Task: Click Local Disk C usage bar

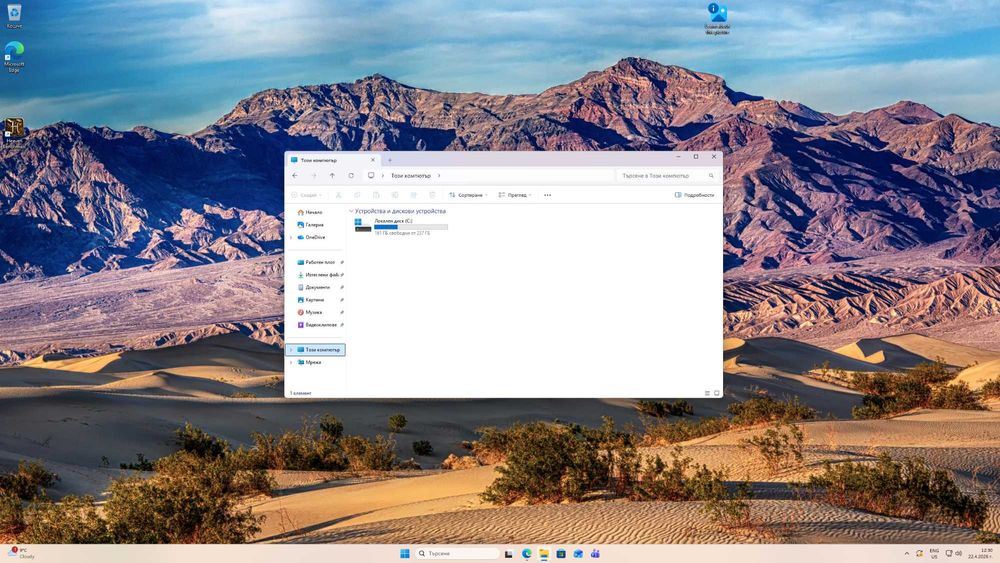Action: 411,227
